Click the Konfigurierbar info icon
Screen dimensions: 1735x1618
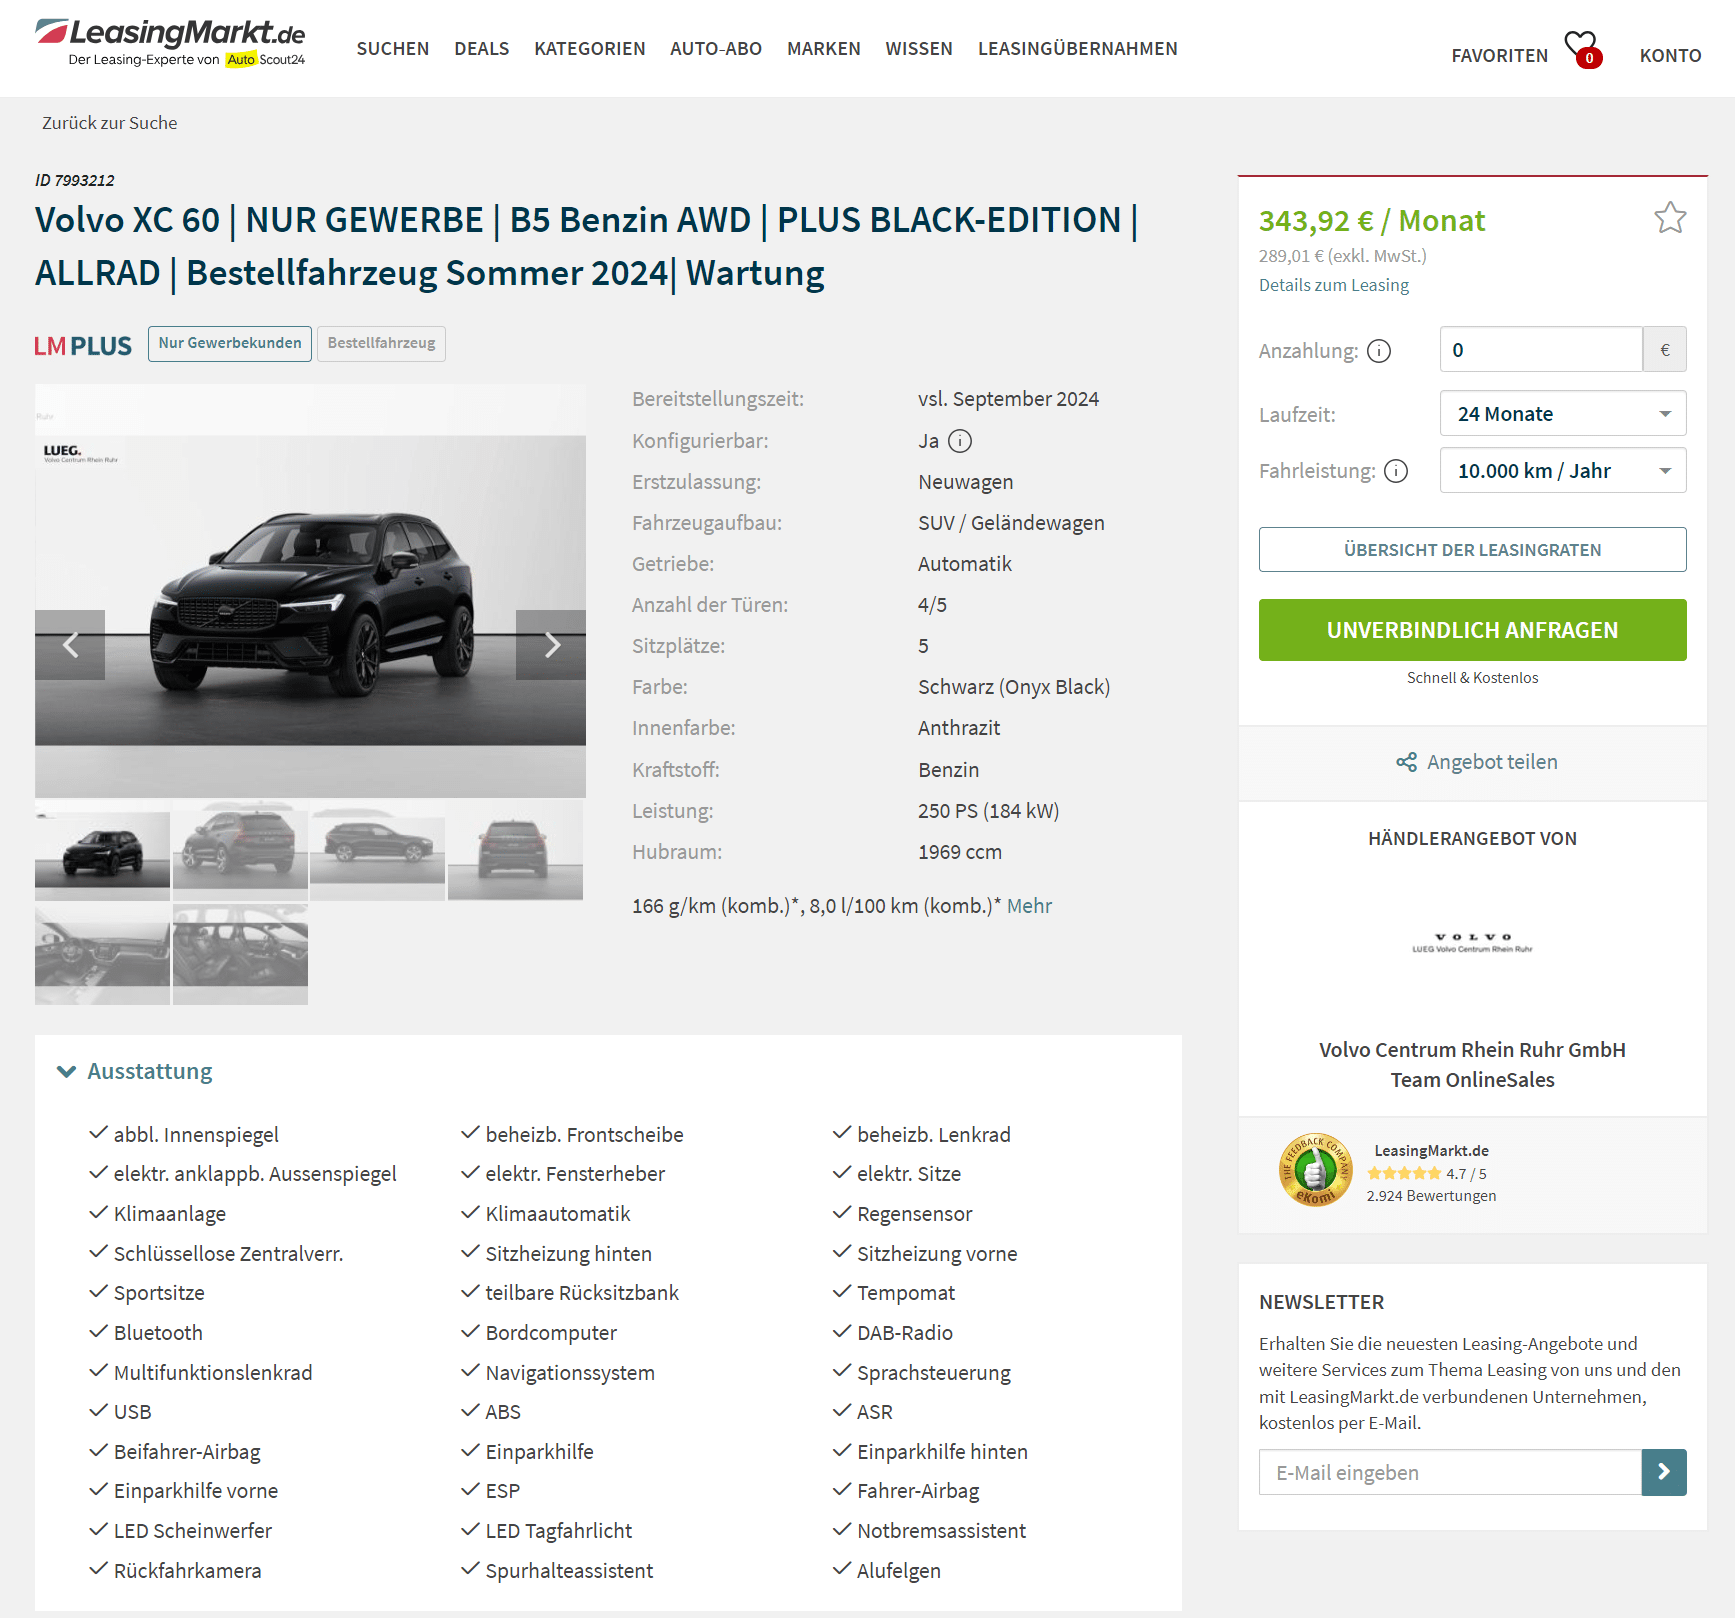960,441
